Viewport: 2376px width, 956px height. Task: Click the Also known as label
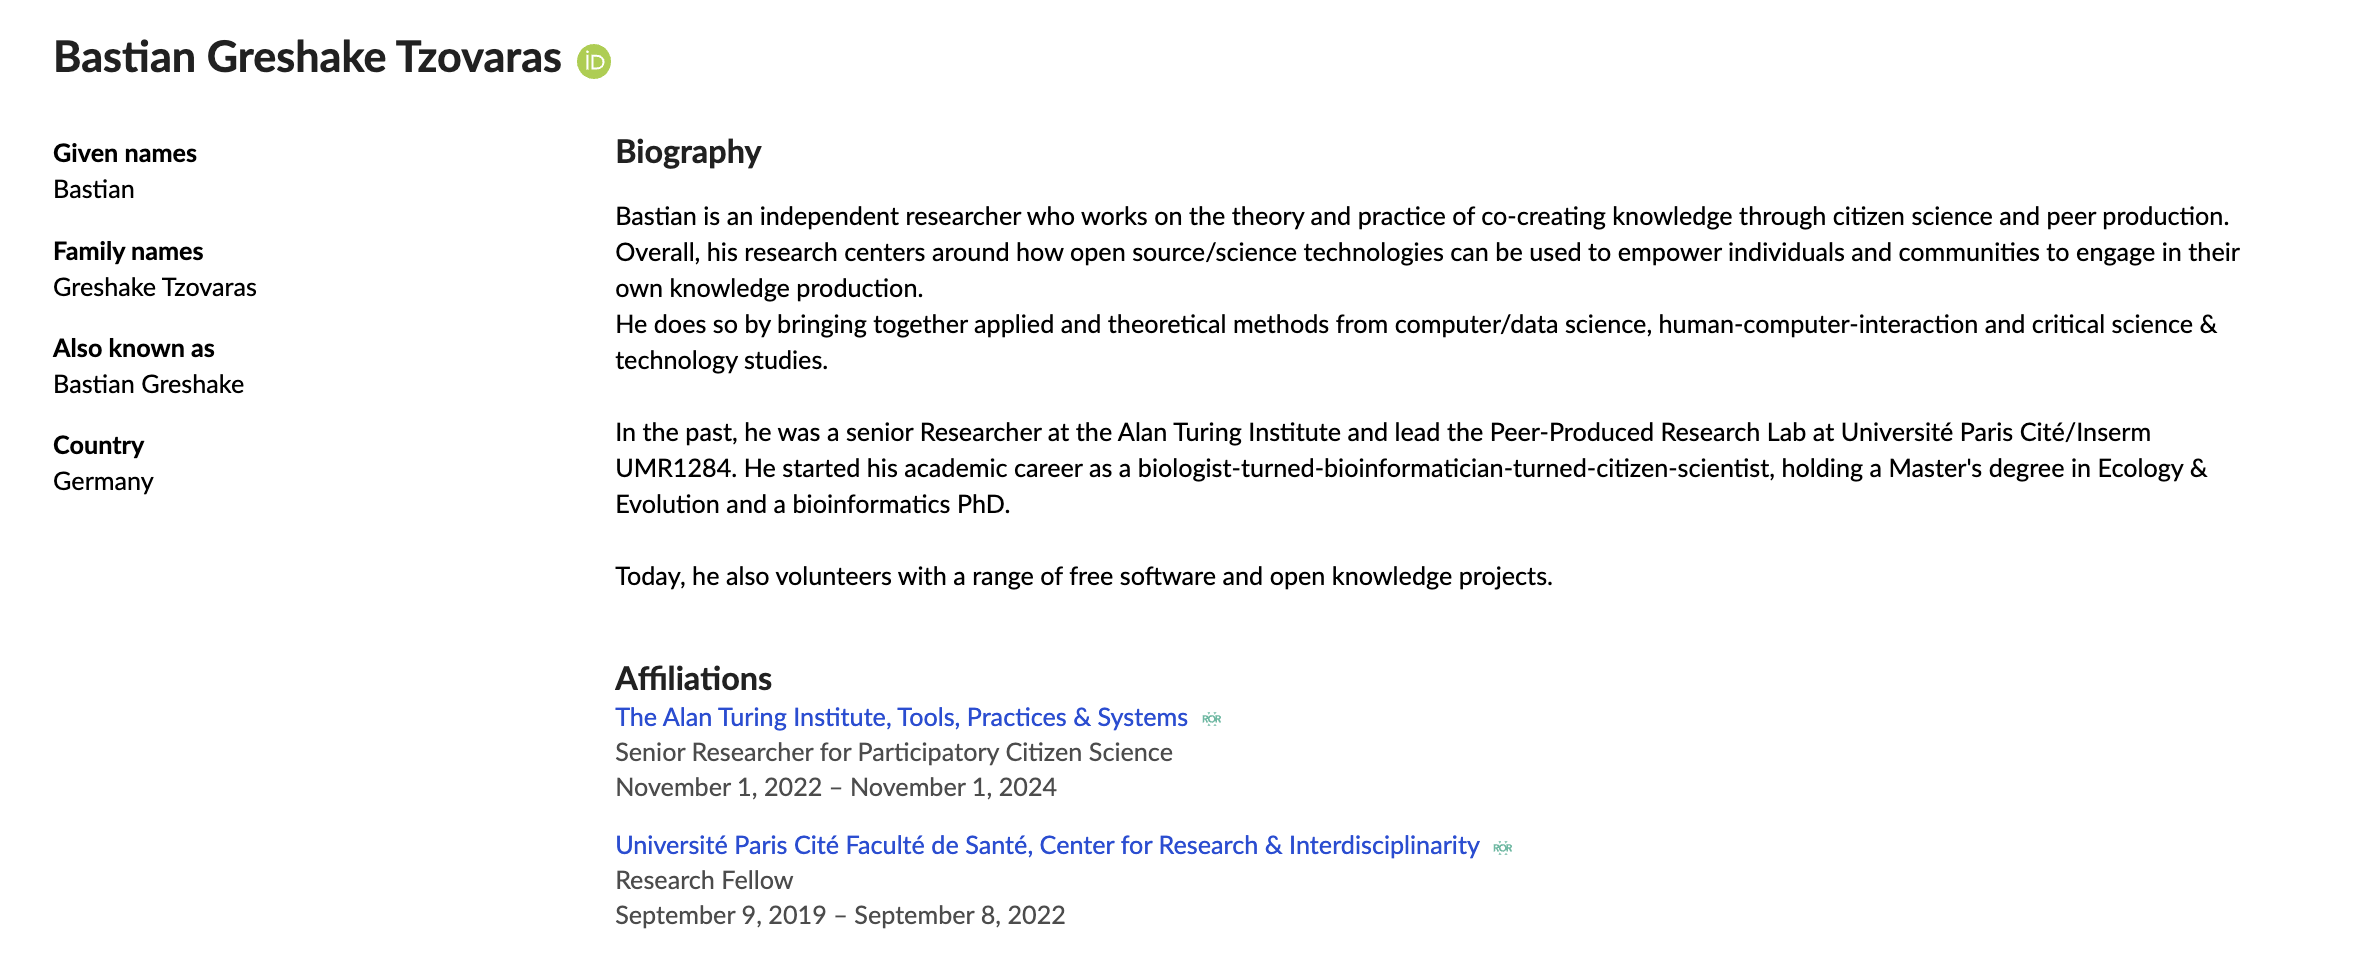134,348
